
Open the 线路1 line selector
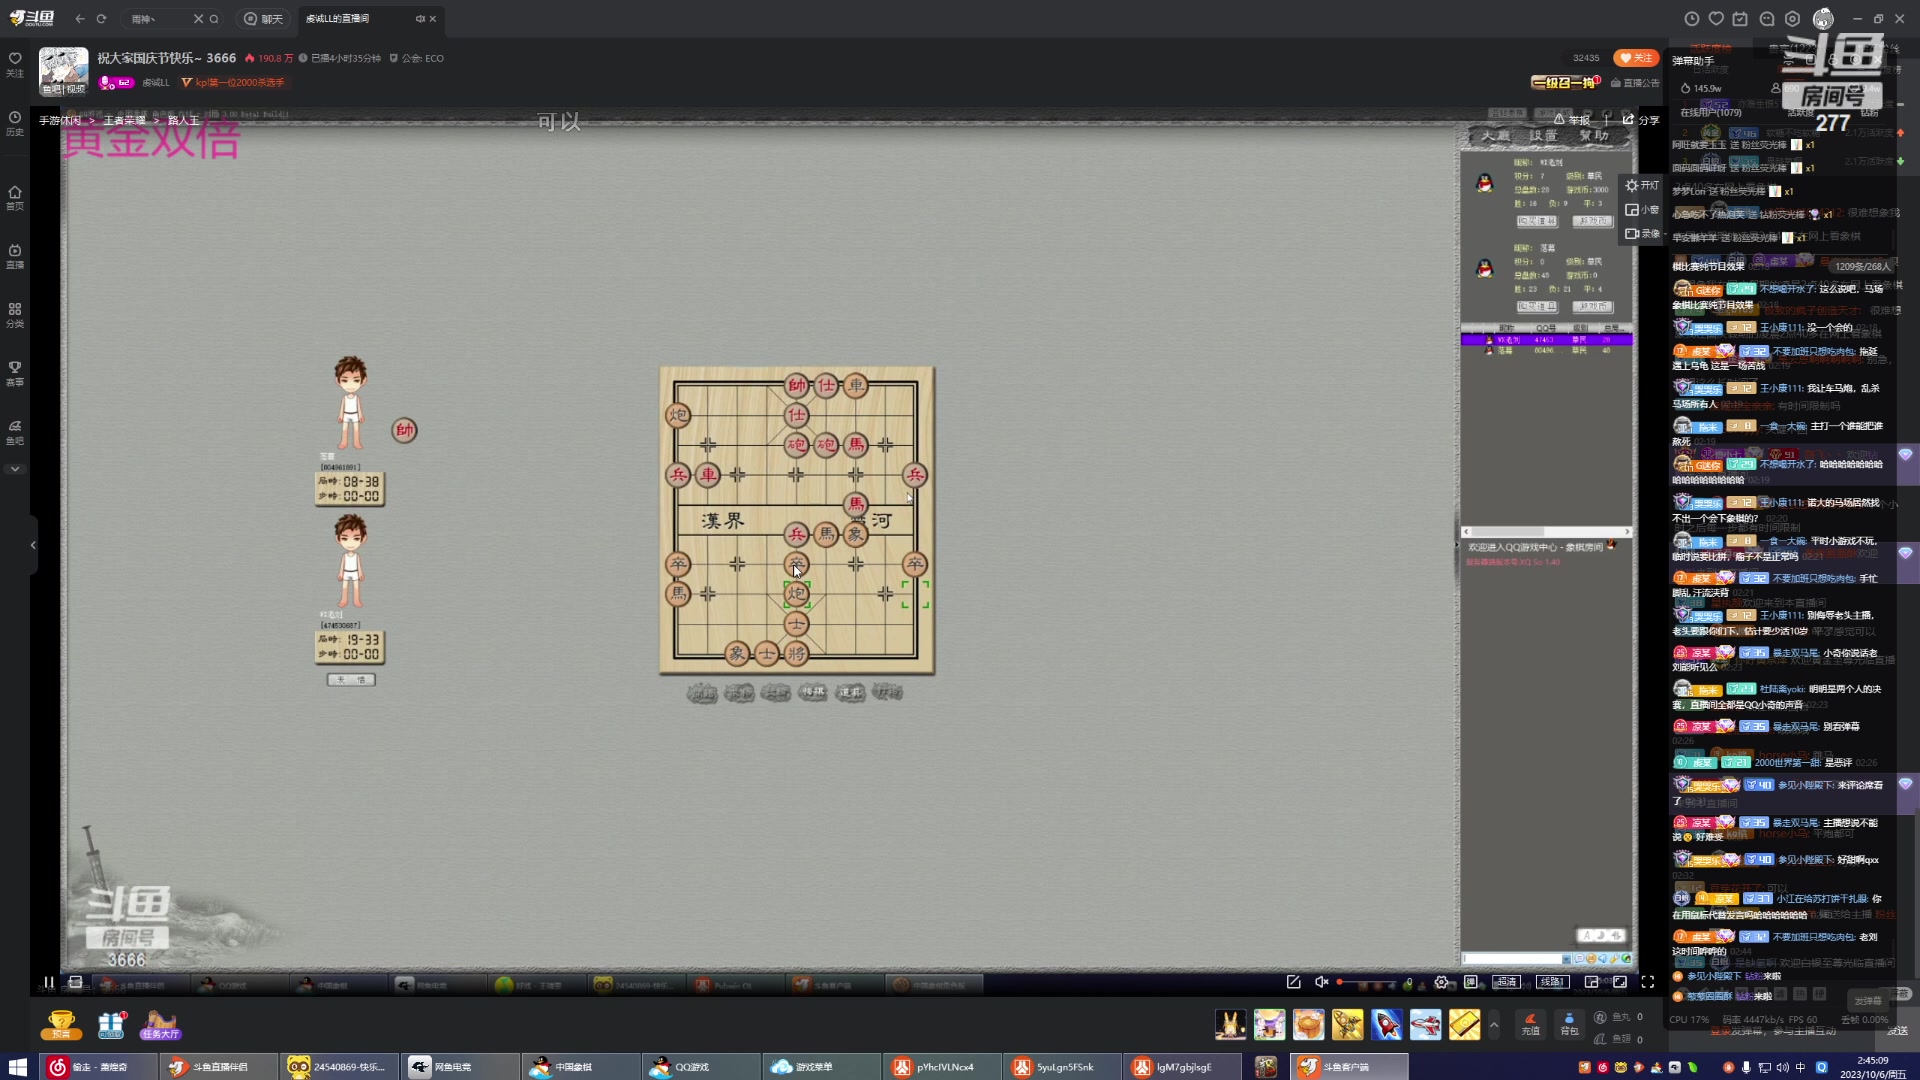(1552, 982)
